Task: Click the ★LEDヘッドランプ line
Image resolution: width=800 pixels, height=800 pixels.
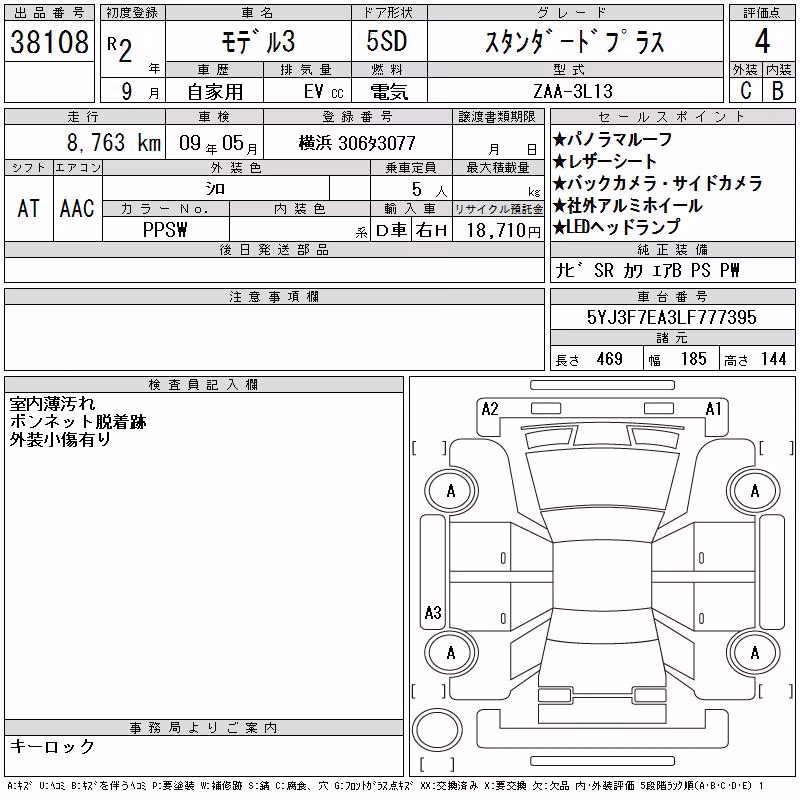Action: click(616, 227)
